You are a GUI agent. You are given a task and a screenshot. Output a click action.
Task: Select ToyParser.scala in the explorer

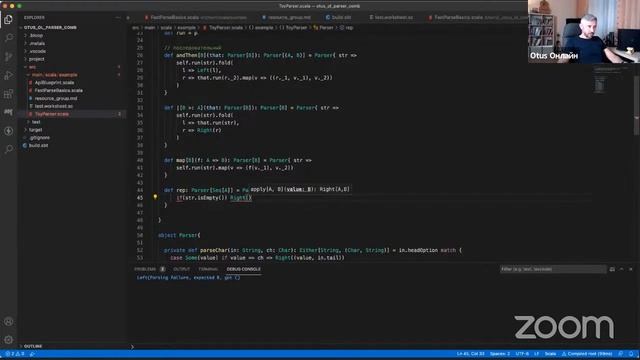(x=51, y=114)
